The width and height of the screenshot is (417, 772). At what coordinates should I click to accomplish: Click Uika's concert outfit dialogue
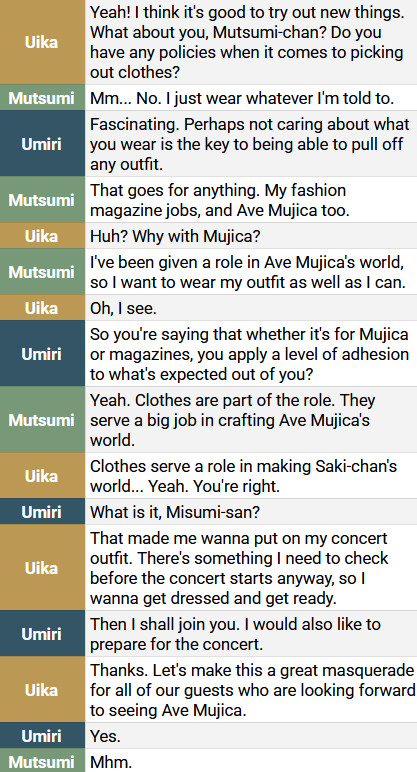239,568
